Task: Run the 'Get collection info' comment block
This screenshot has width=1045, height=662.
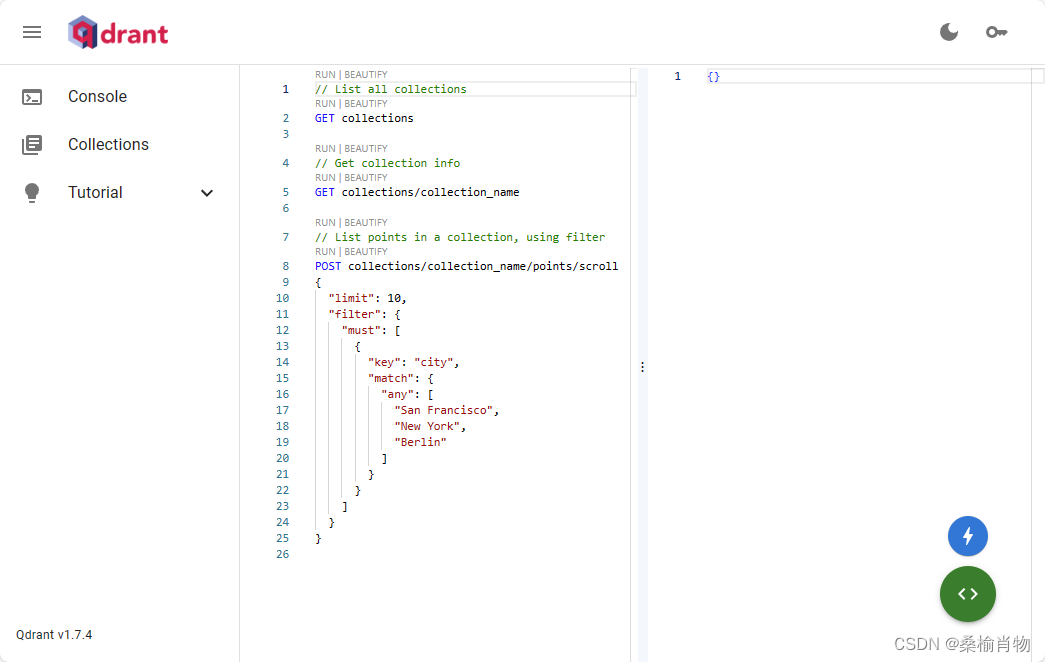Action: (325, 149)
